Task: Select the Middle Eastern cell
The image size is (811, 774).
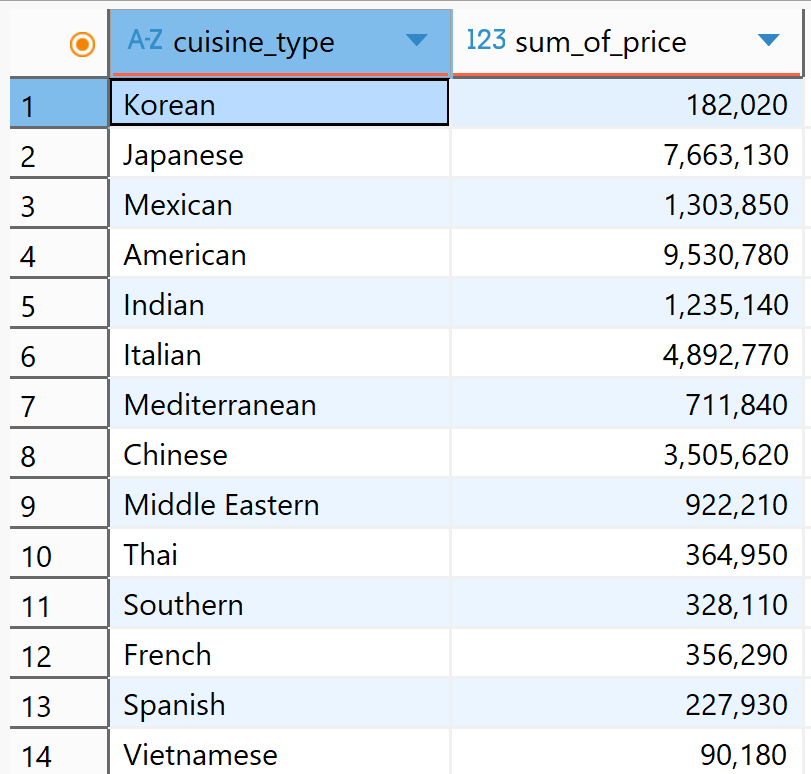Action: pyautogui.click(x=279, y=503)
